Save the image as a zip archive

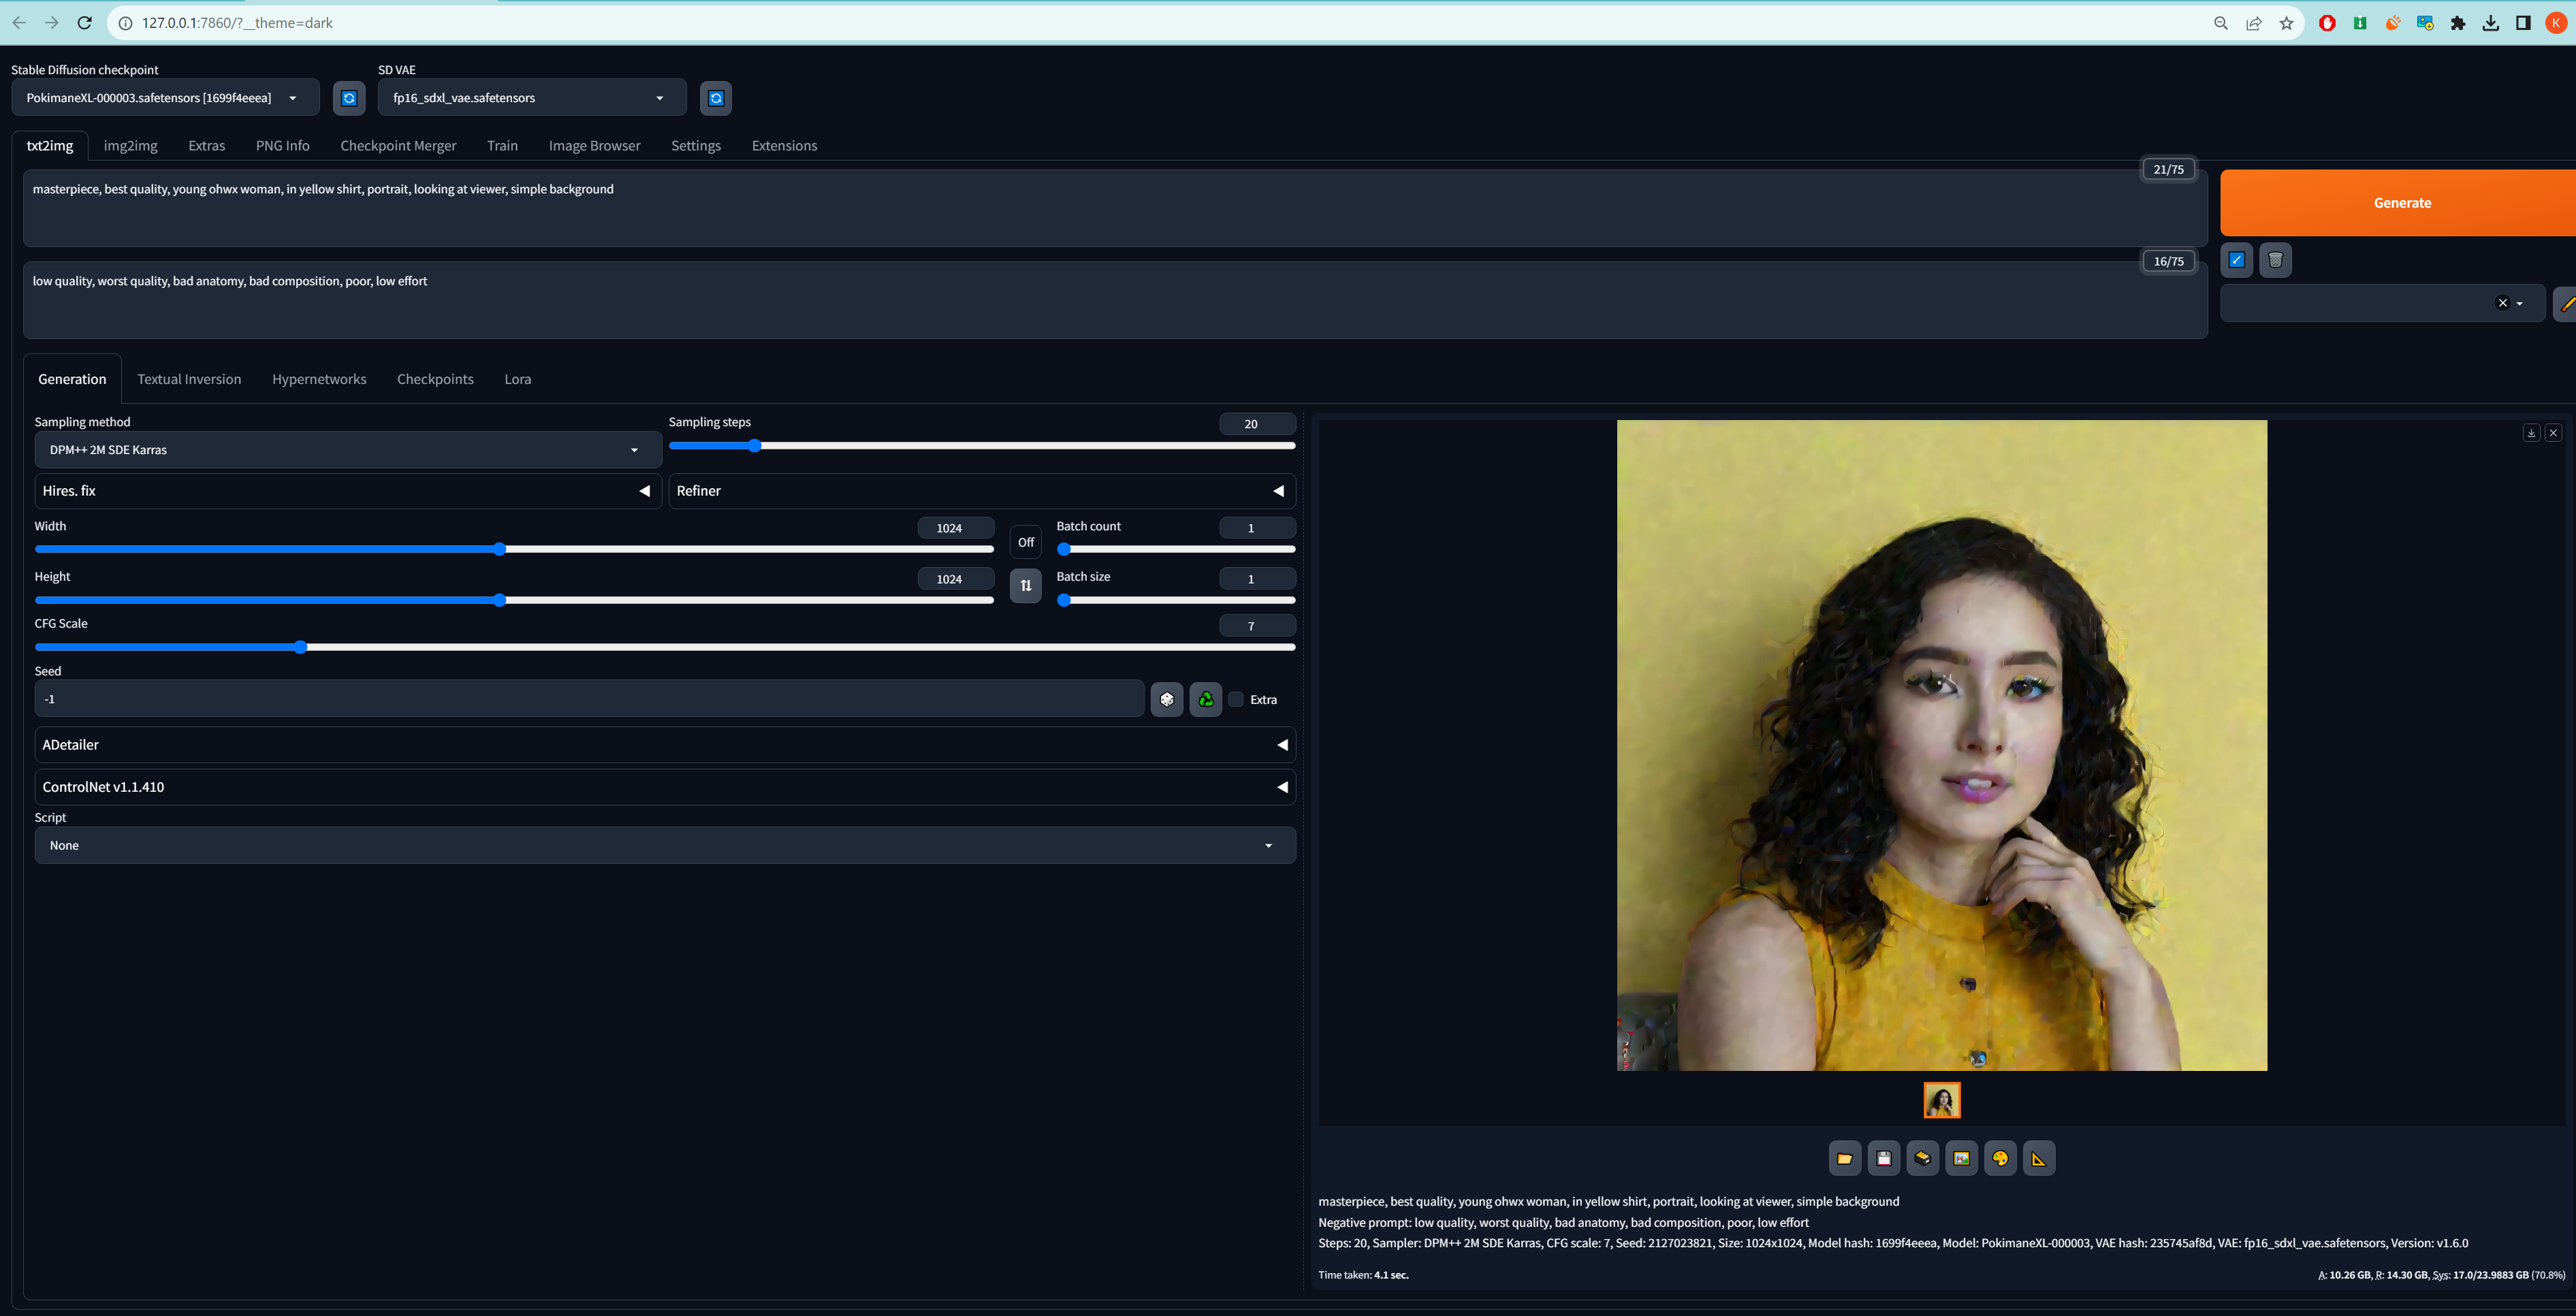click(1922, 1158)
